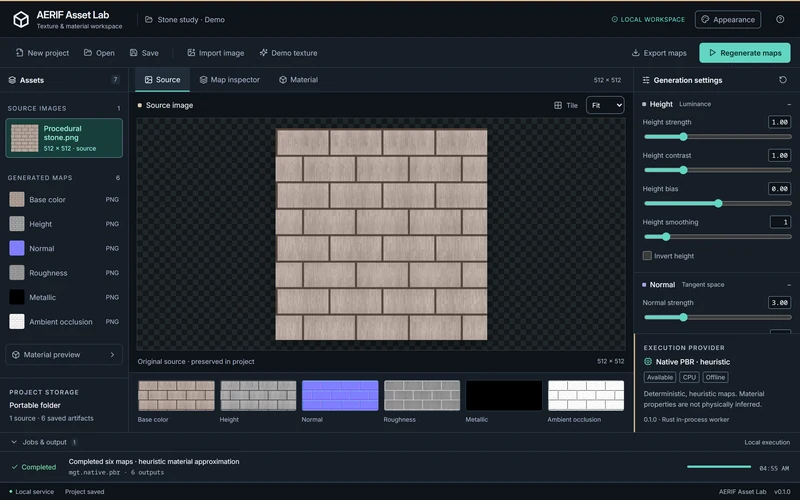Click the Height smoothing value field
This screenshot has width=800, height=500.
click(x=780, y=222)
